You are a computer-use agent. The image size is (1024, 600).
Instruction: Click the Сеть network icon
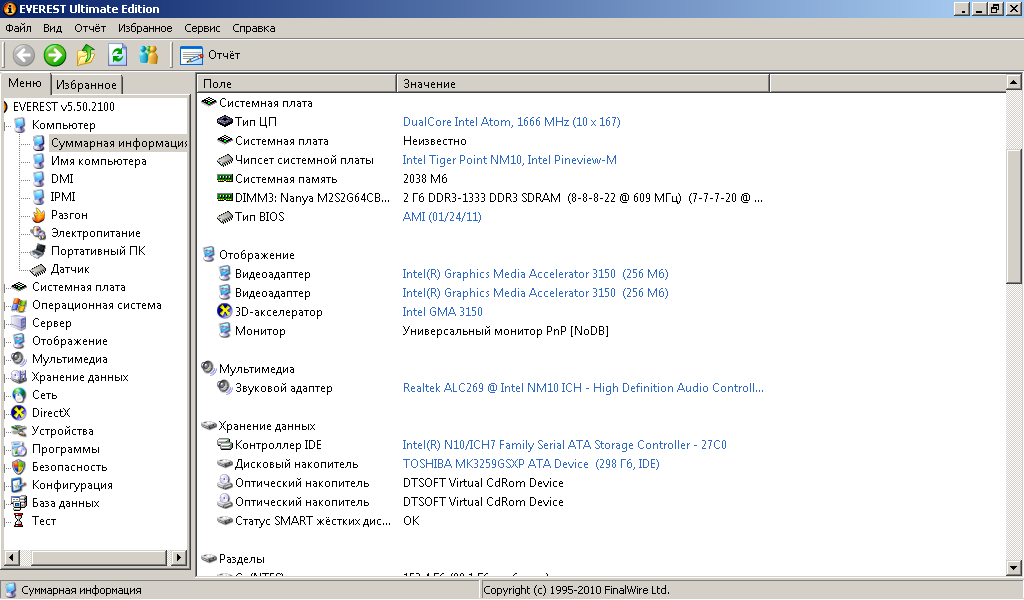point(20,395)
